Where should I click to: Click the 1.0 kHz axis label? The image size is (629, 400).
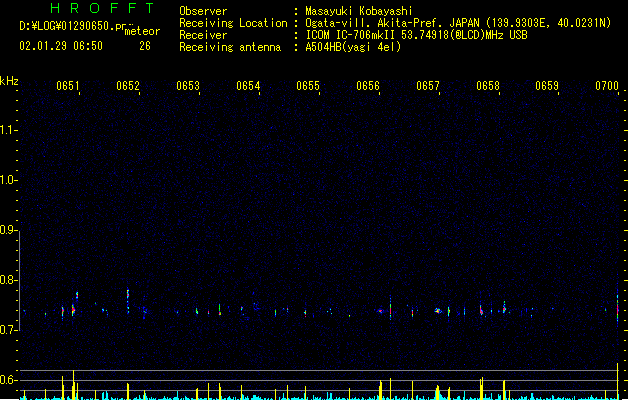click(8, 180)
